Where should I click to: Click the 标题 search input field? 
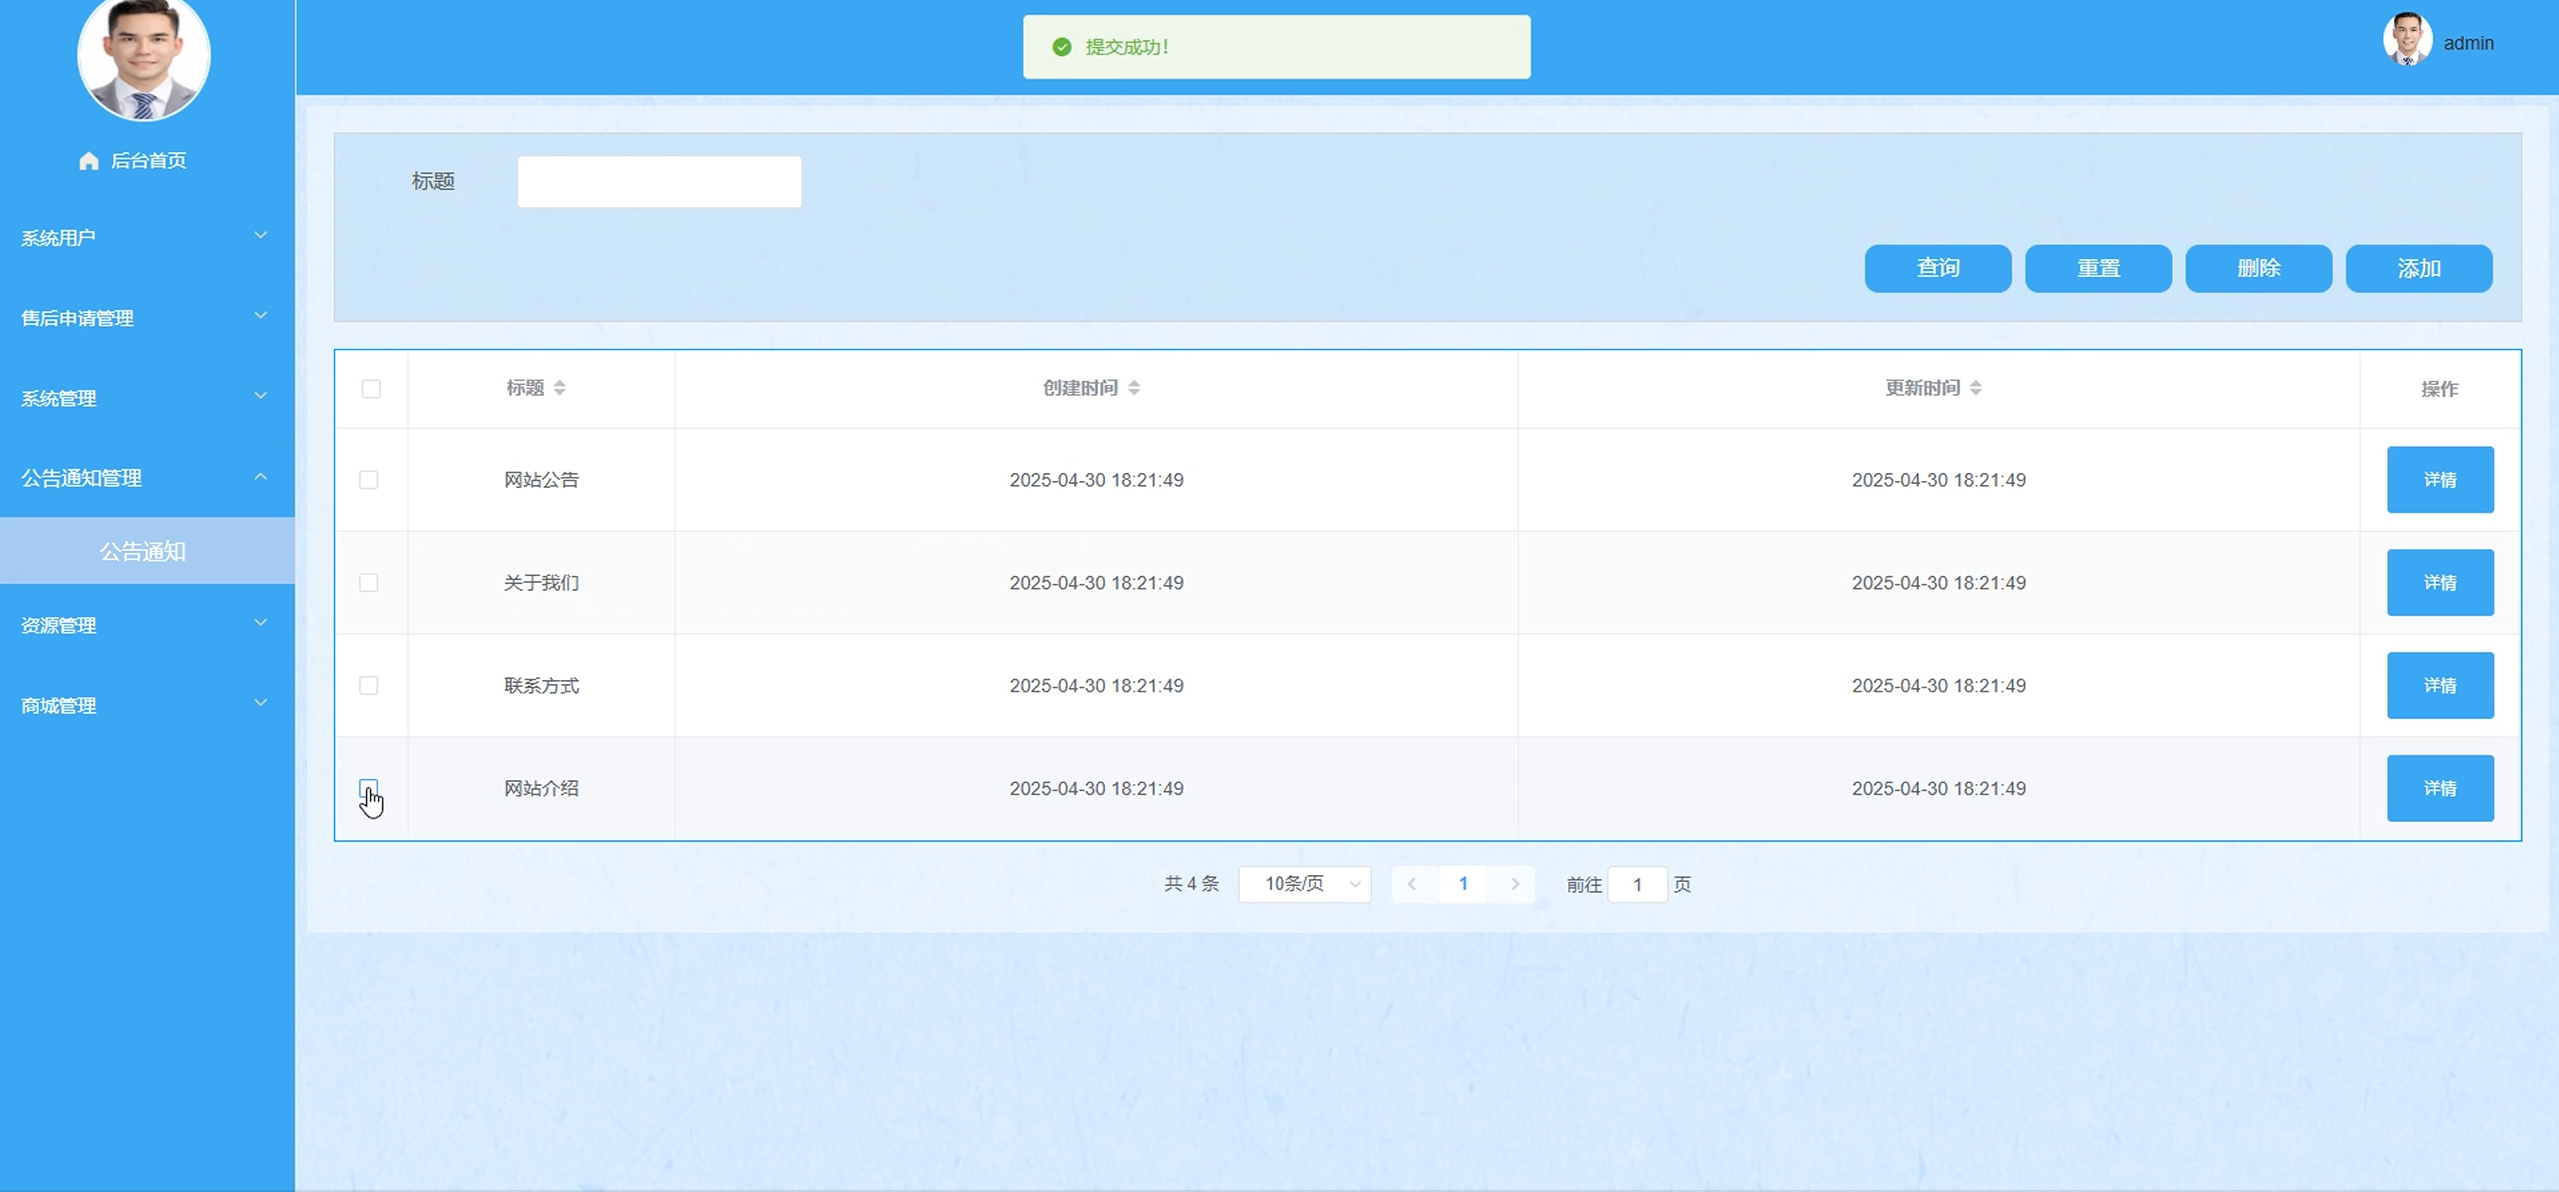click(659, 182)
